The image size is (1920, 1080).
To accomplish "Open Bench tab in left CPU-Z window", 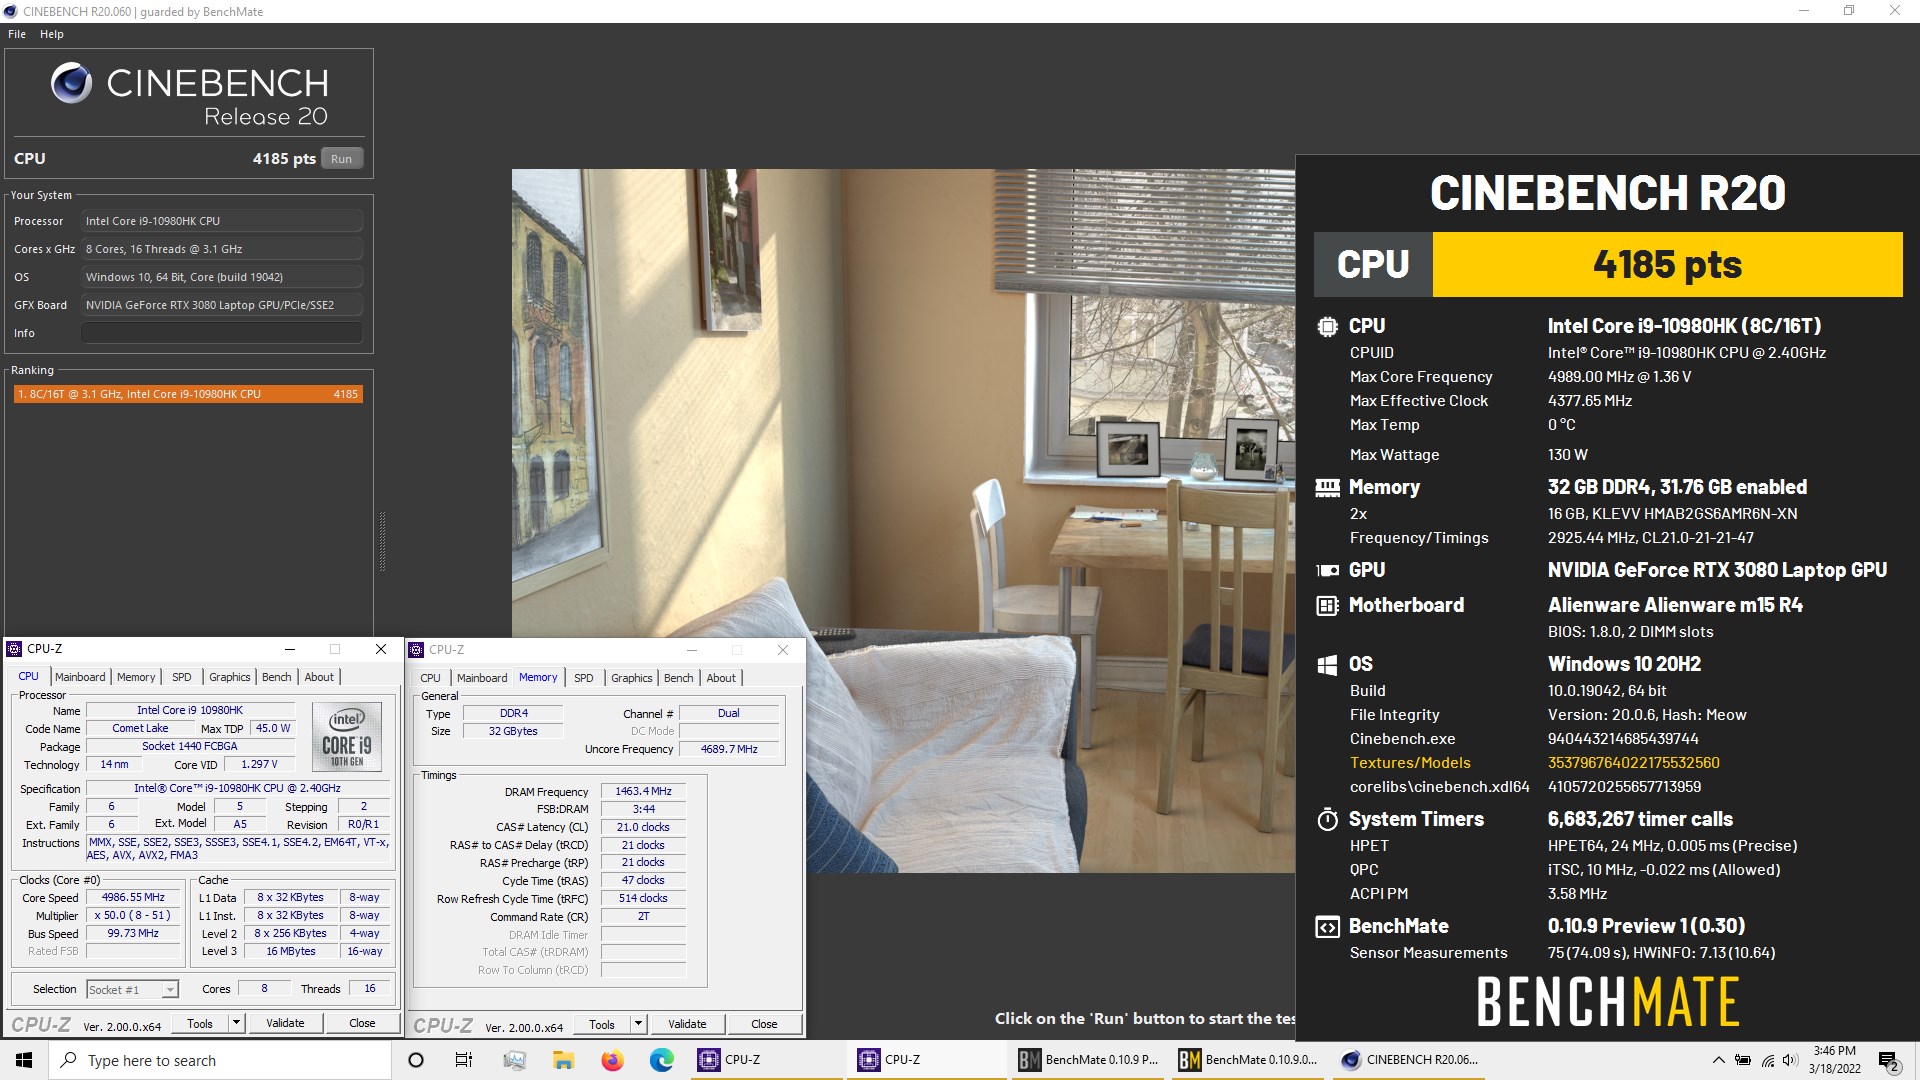I will [276, 677].
